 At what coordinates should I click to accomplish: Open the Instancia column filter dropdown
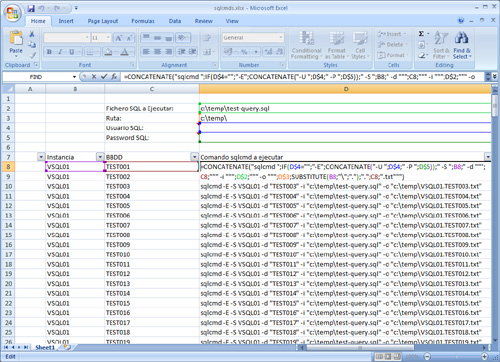[x=100, y=157]
